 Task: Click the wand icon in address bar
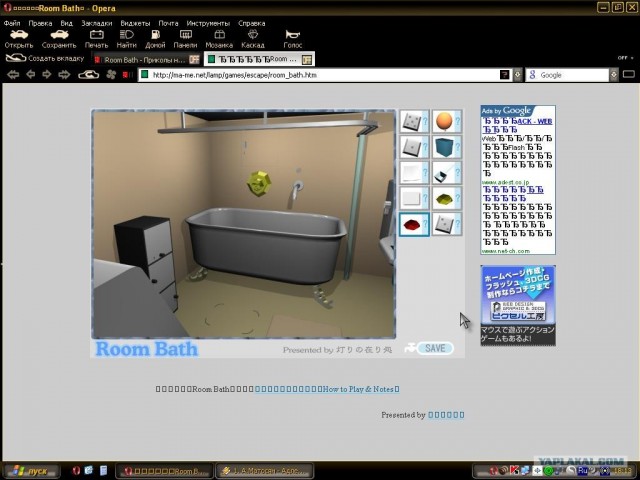pyautogui.click(x=505, y=75)
